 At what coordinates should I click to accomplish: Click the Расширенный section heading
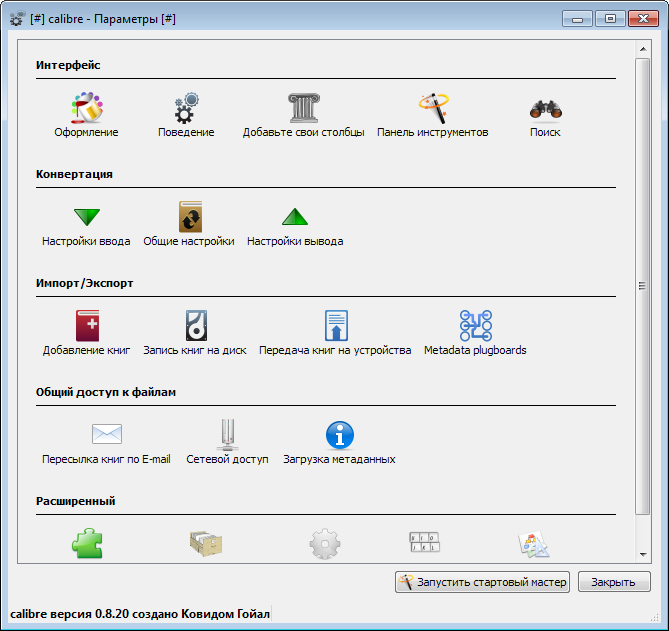(x=76, y=501)
